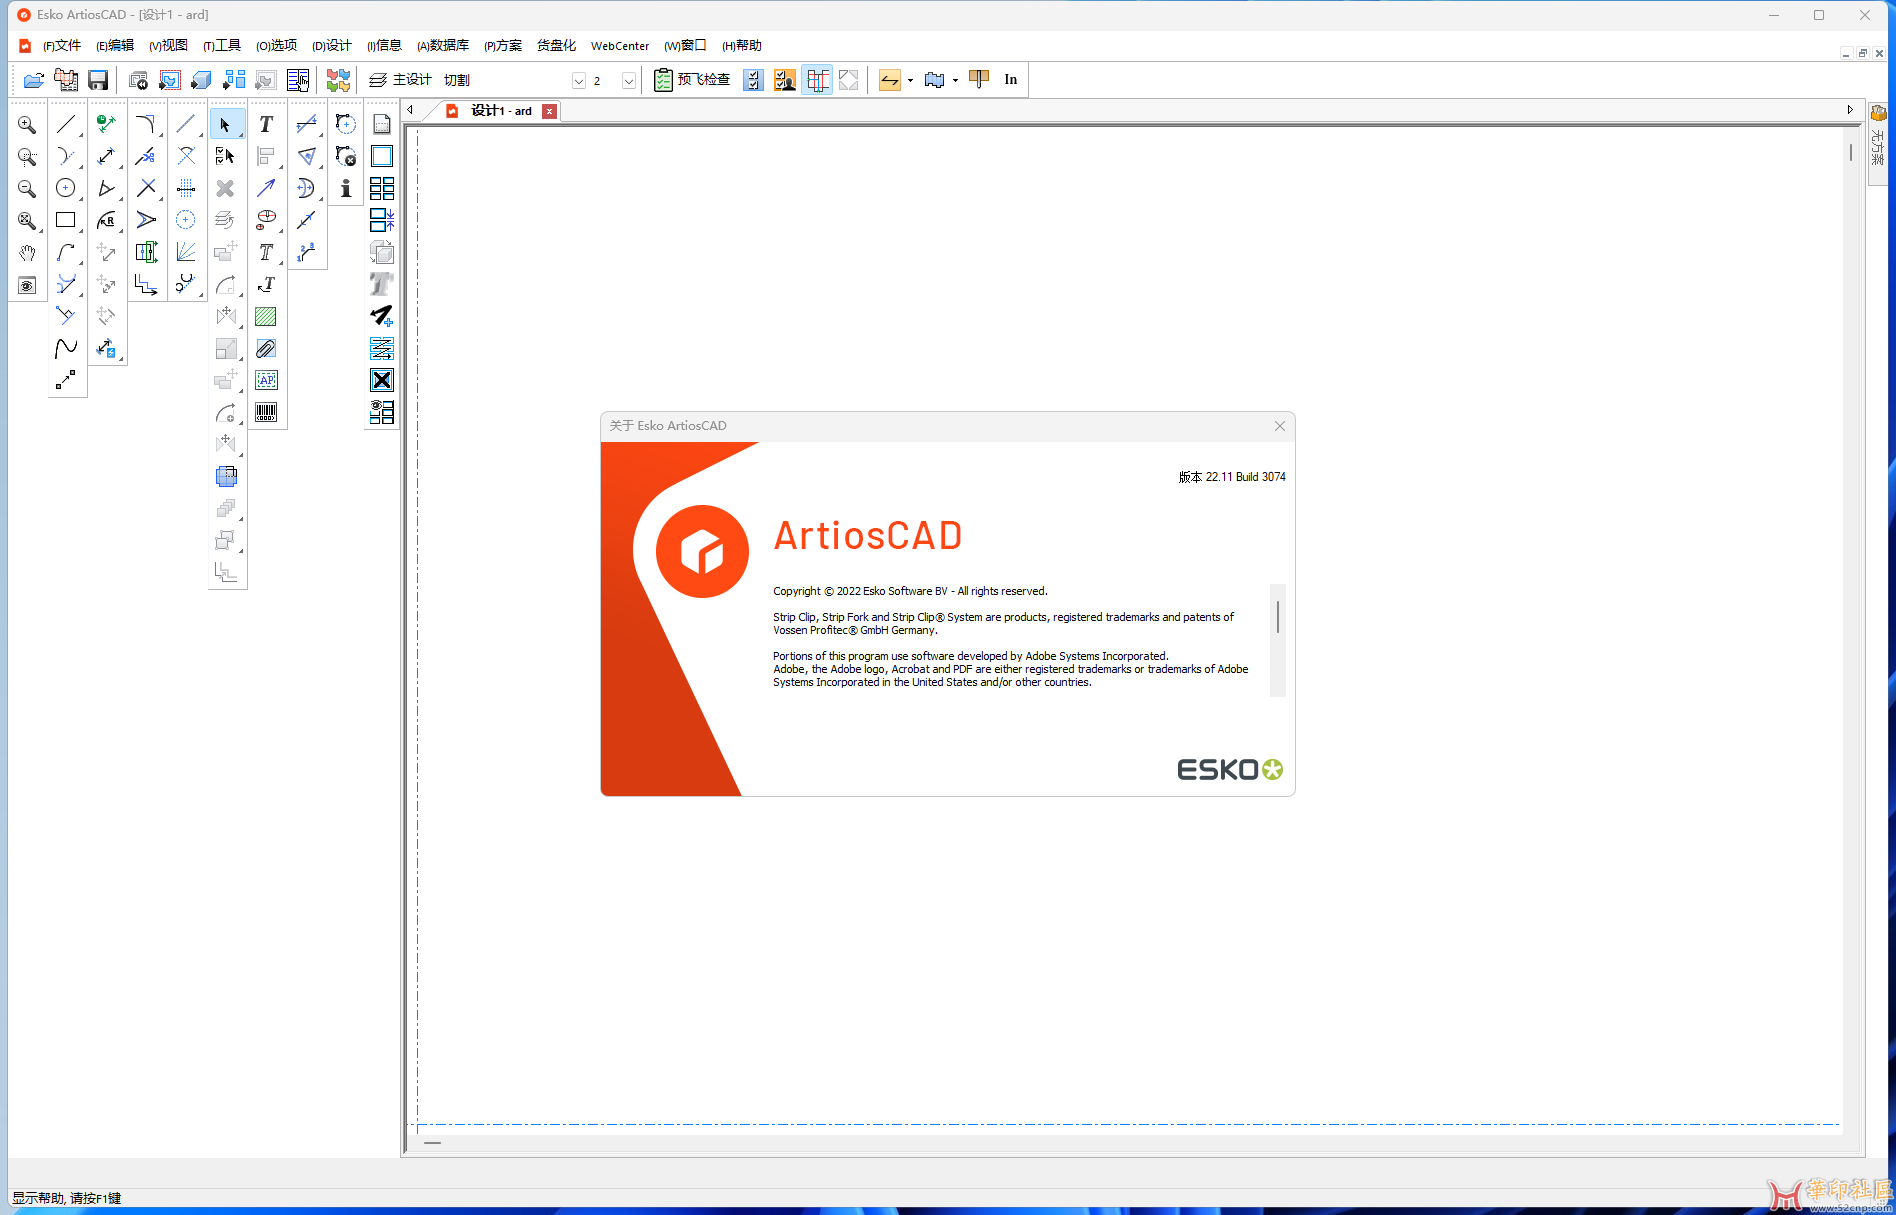Image resolution: width=1896 pixels, height=1215 pixels.
Task: Open the 货盘化 menu
Action: tap(556, 46)
